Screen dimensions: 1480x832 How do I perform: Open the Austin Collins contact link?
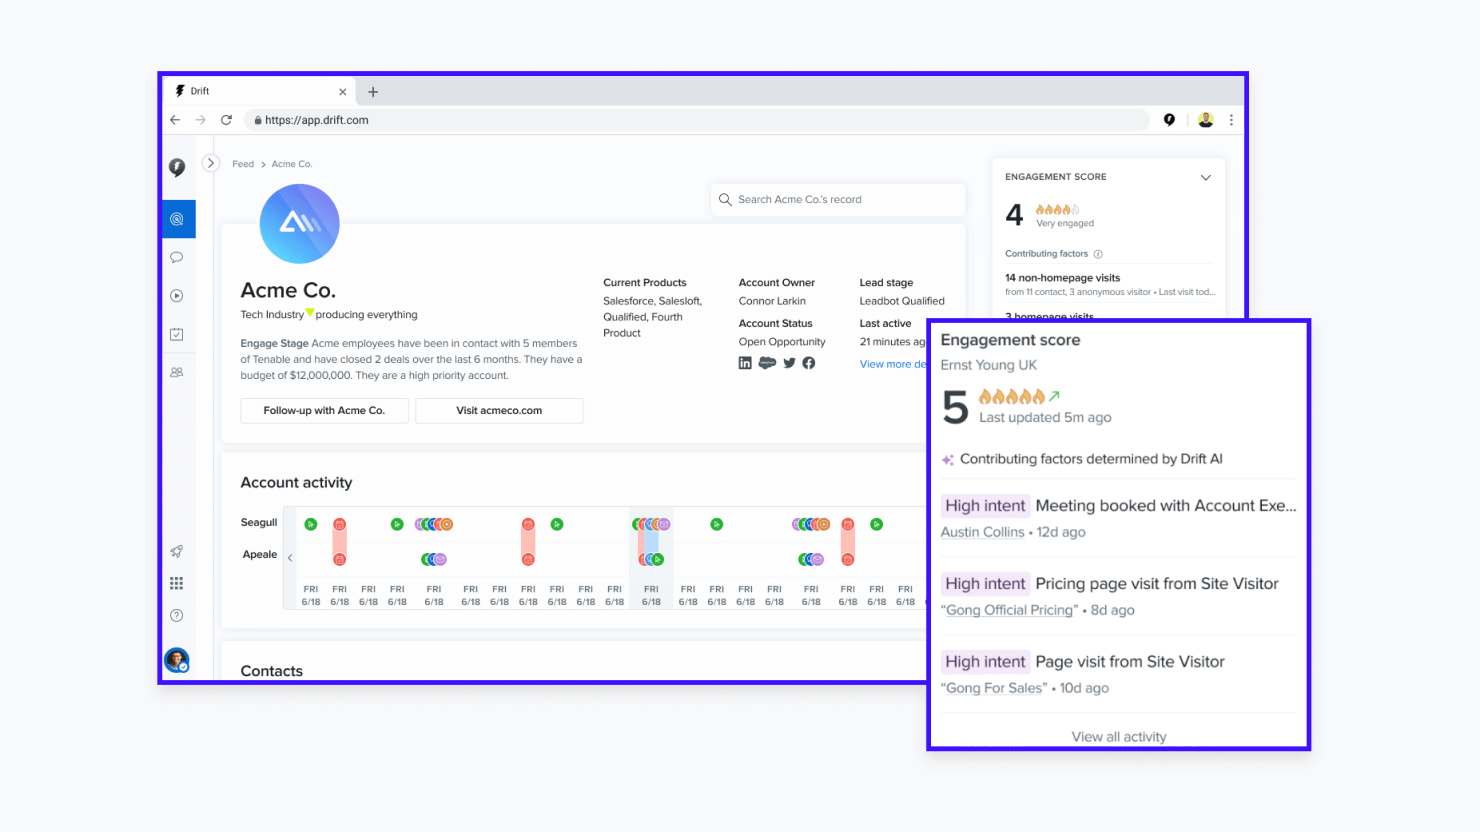(982, 532)
